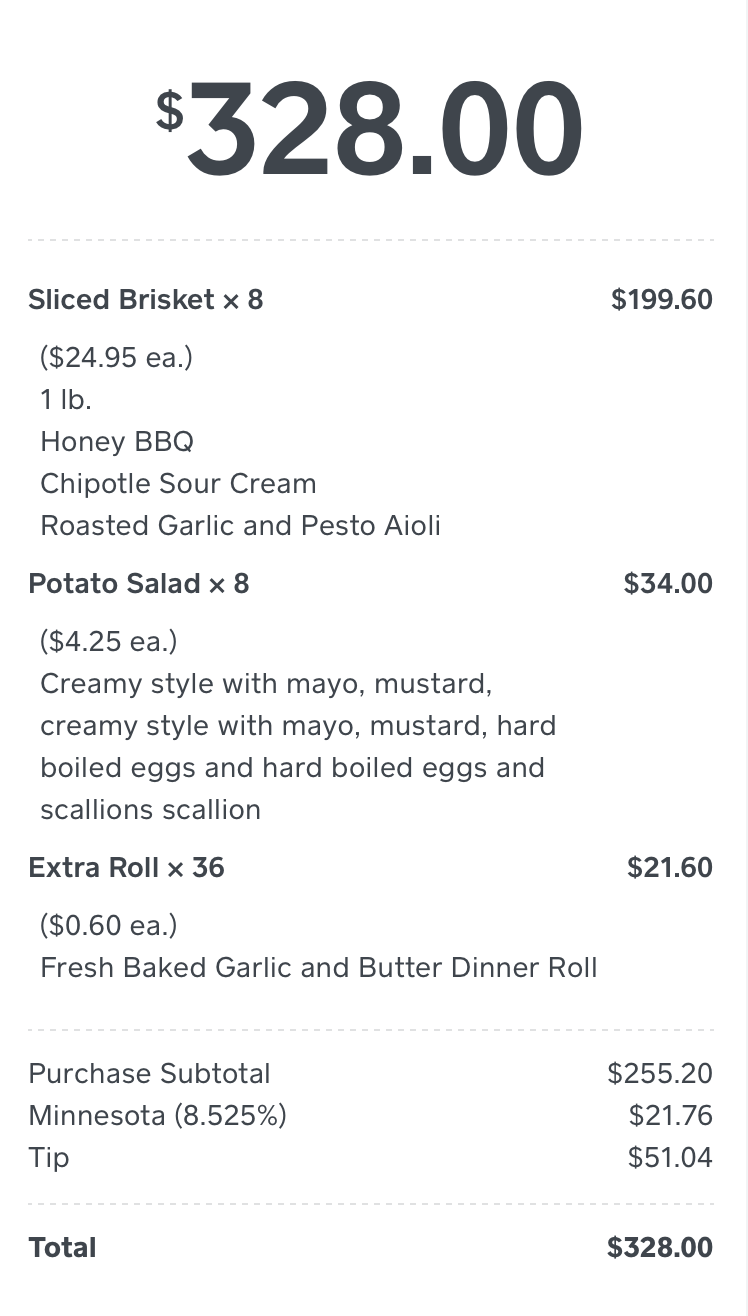Click the bold Total label at bottom
Screen dimensions: 748x1316
(63, 1248)
